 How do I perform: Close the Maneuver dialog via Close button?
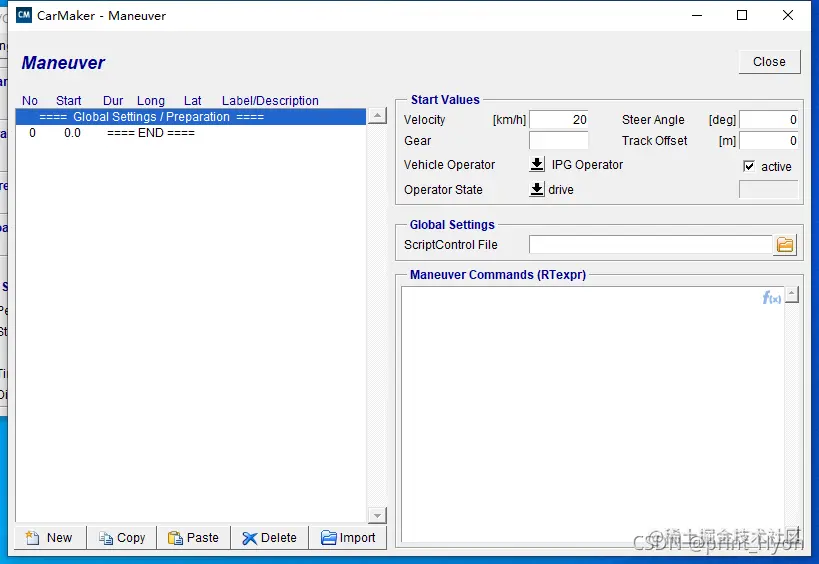(x=769, y=62)
